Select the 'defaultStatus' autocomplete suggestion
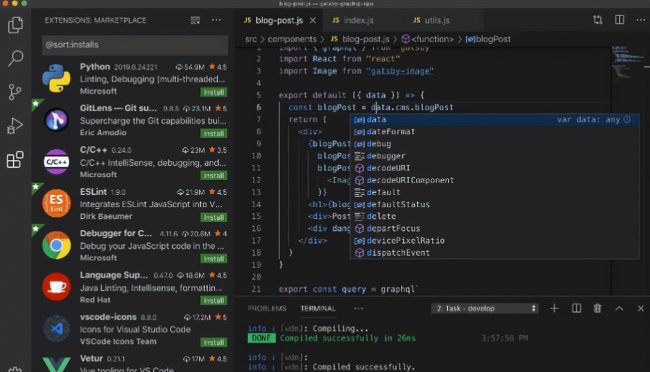The width and height of the screenshot is (650, 372). [494, 204]
